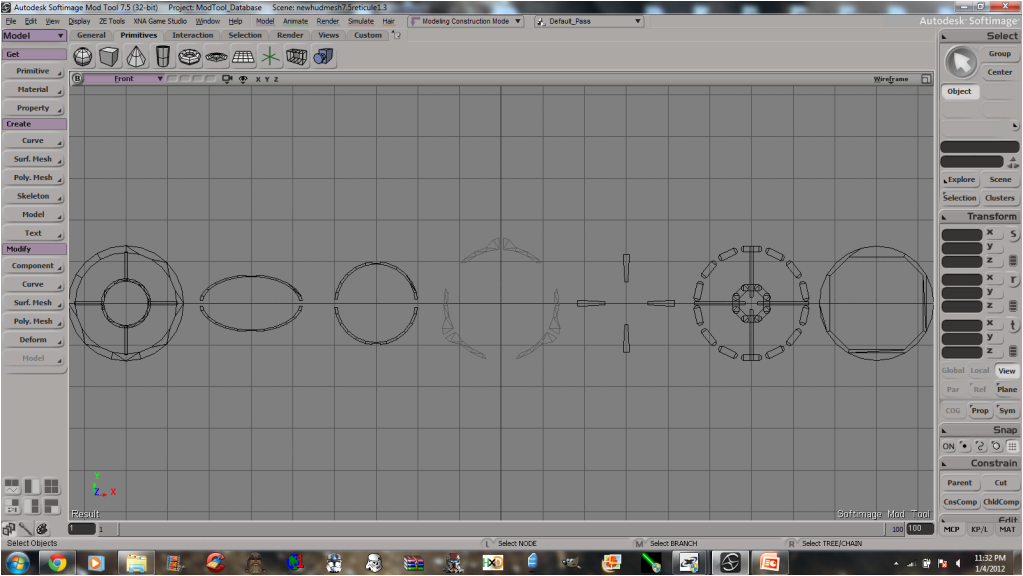1023x576 pixels.
Task: Create a null object with green star icon
Action: coord(269,57)
